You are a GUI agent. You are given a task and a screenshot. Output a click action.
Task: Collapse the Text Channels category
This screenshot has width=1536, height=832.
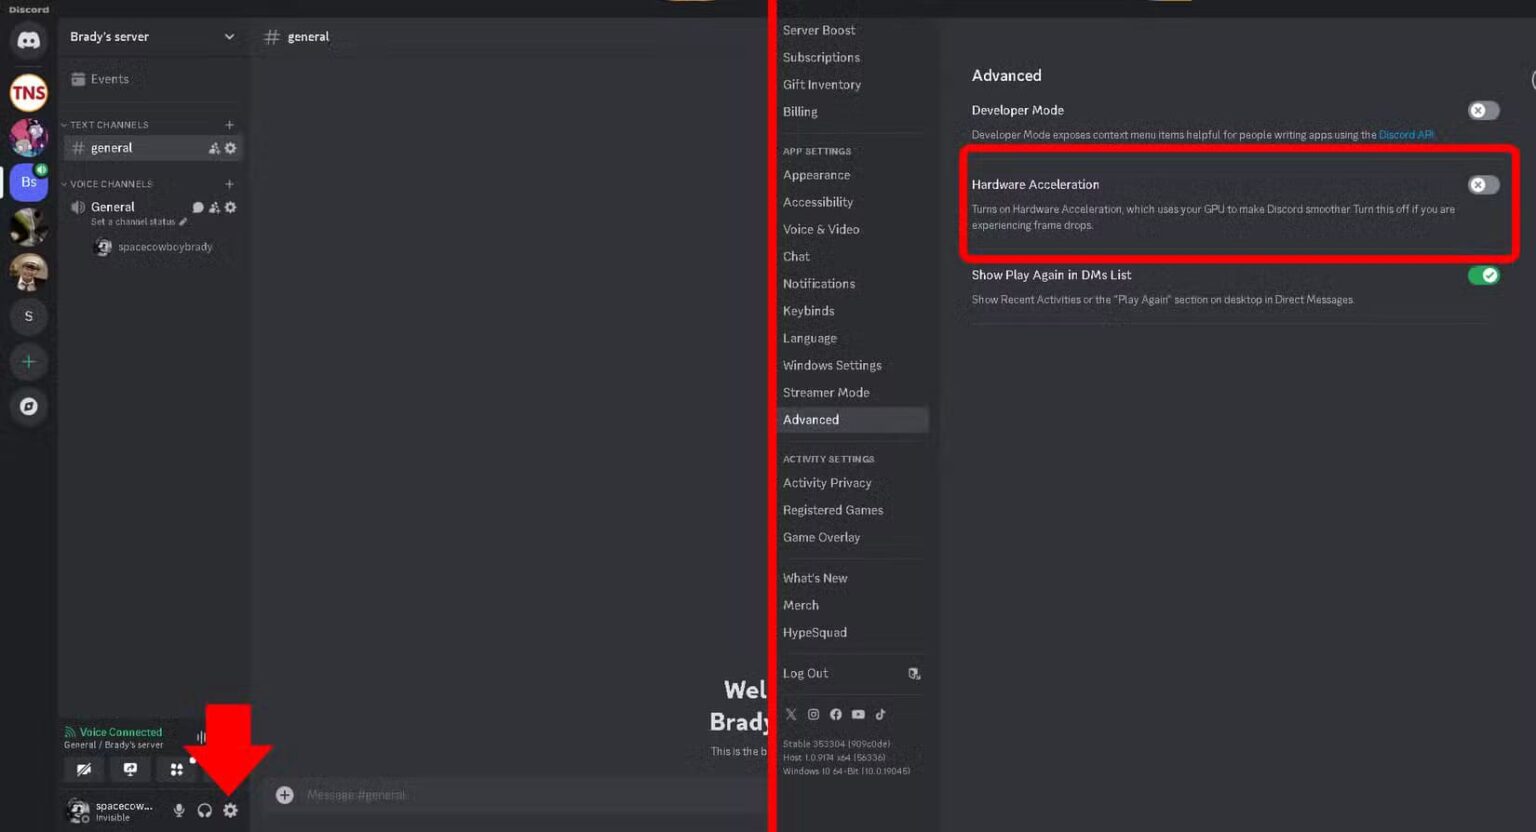click(108, 125)
